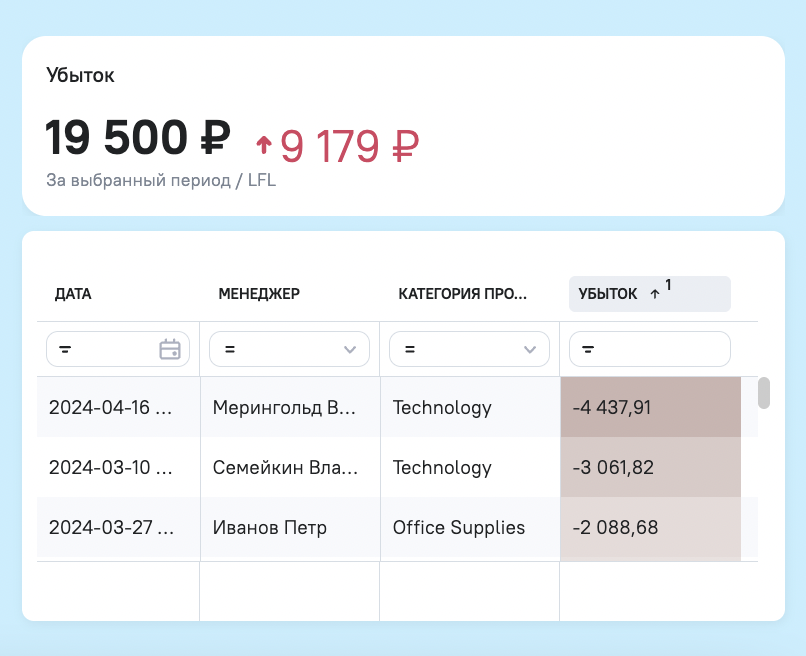Sort by the Менеджер column header
Viewport: 806px width, 656px height.
259,294
